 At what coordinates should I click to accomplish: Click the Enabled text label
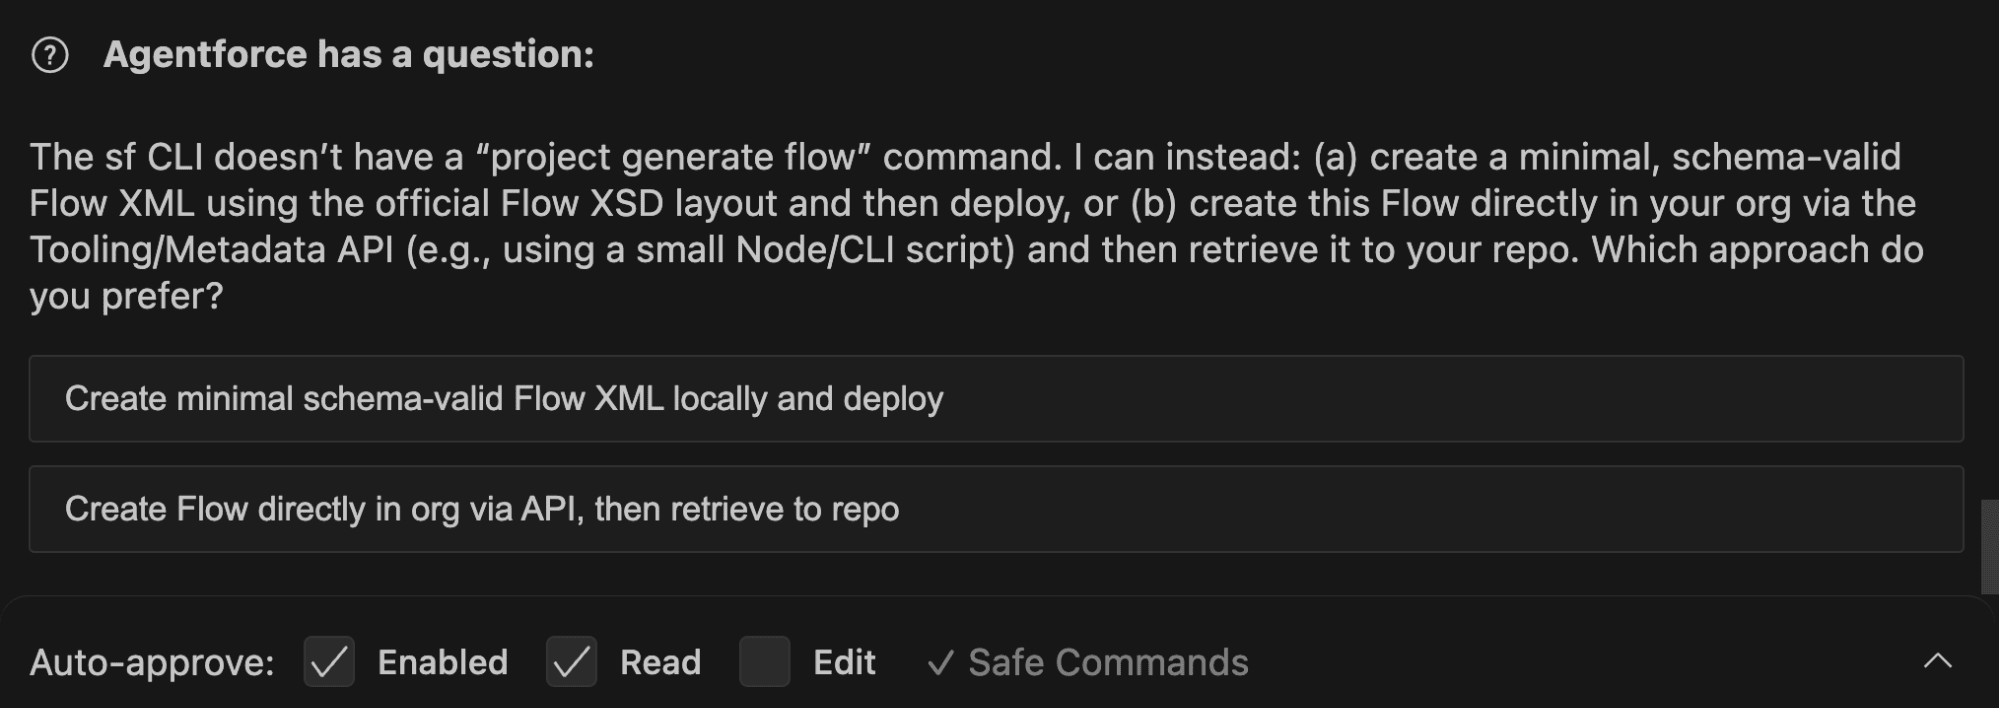[x=442, y=663]
